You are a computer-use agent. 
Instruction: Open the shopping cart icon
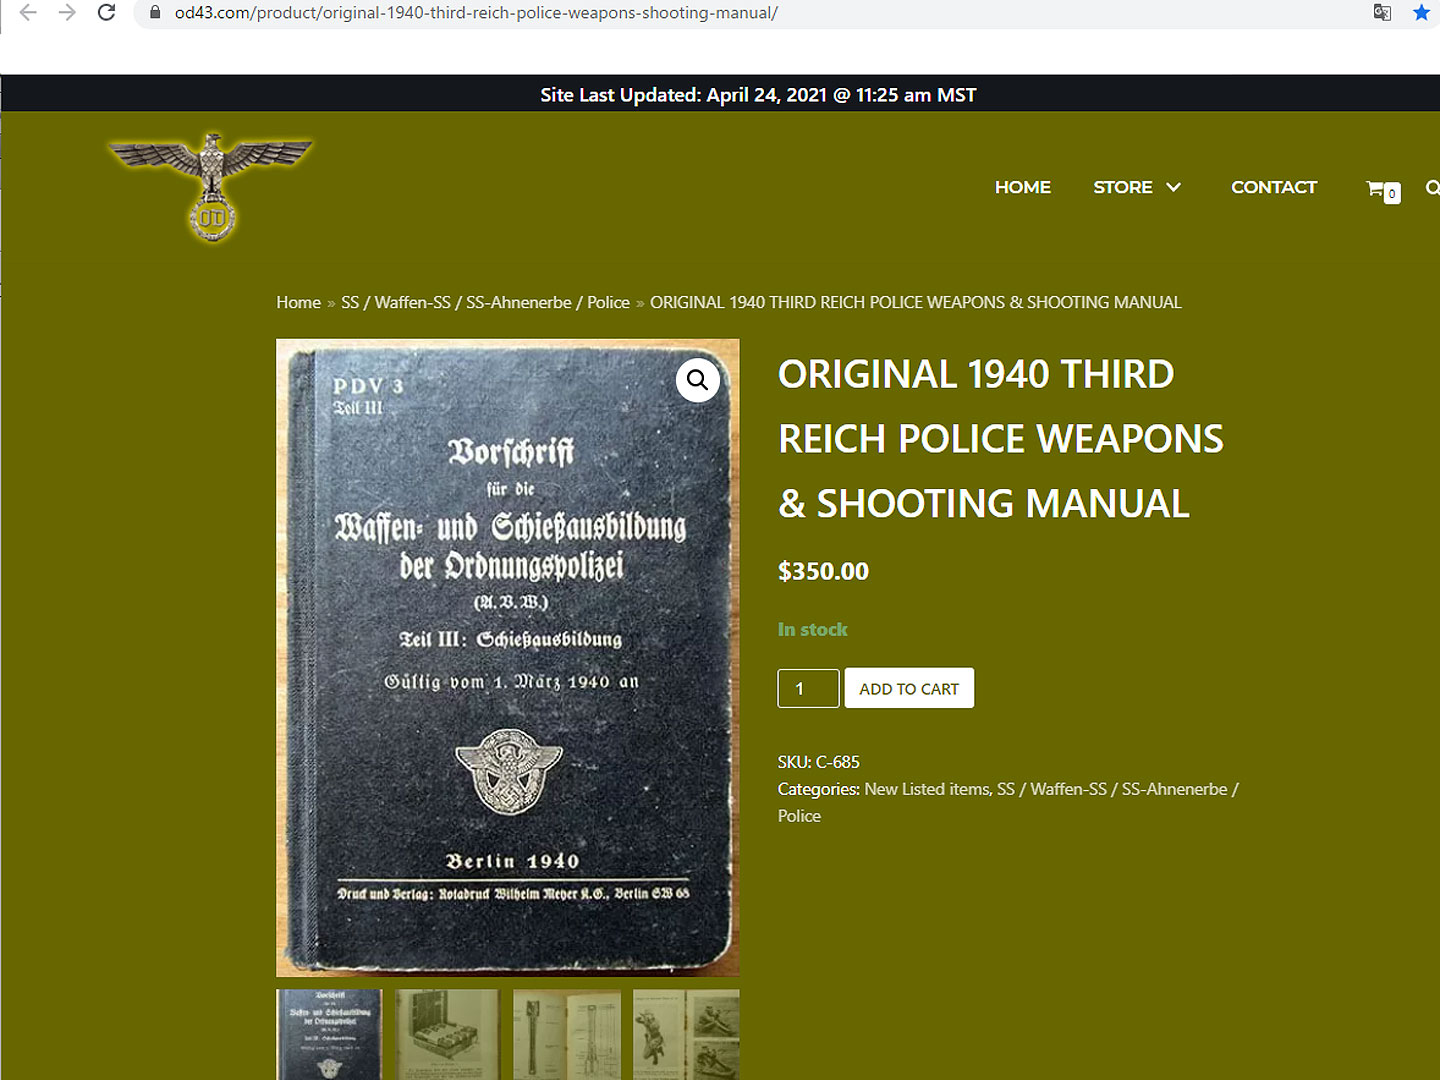[x=1382, y=189]
